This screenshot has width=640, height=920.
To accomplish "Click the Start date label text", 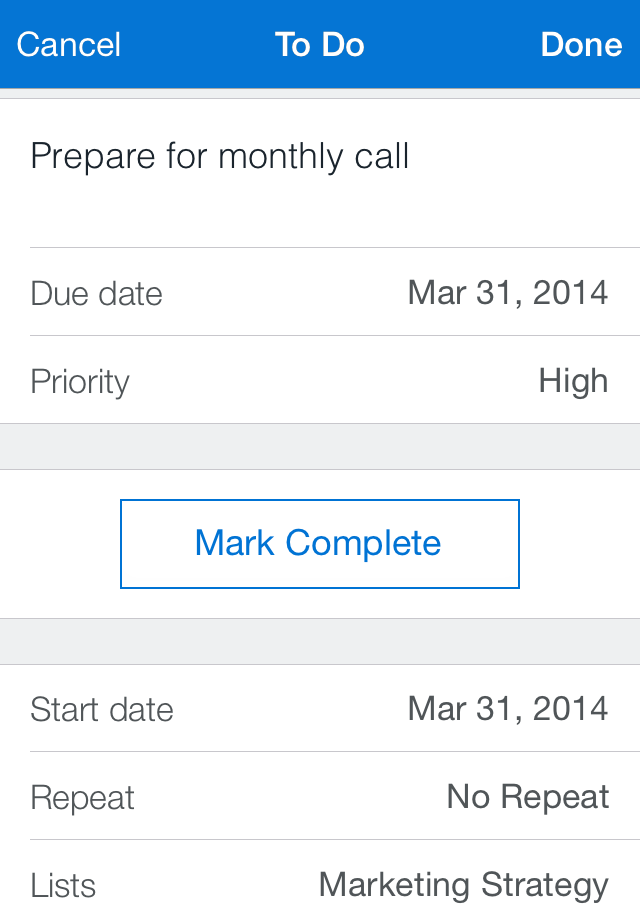I will [101, 710].
